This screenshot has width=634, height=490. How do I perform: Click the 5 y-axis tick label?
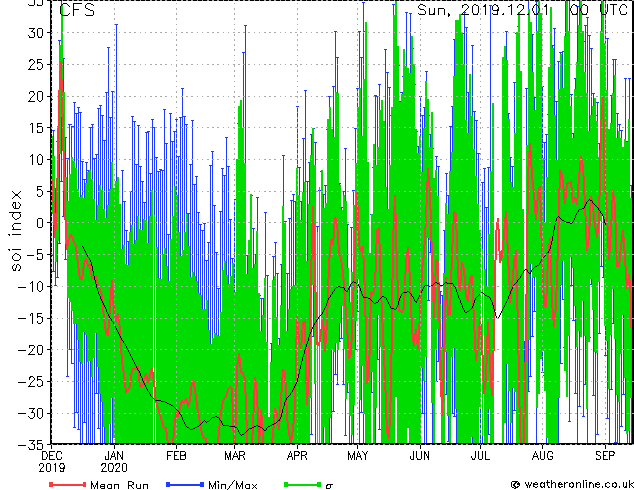pyautogui.click(x=42, y=191)
